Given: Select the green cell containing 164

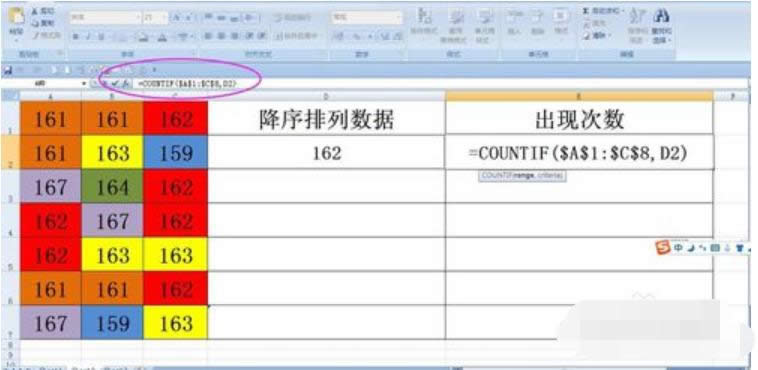Looking at the screenshot, I should coord(112,187).
